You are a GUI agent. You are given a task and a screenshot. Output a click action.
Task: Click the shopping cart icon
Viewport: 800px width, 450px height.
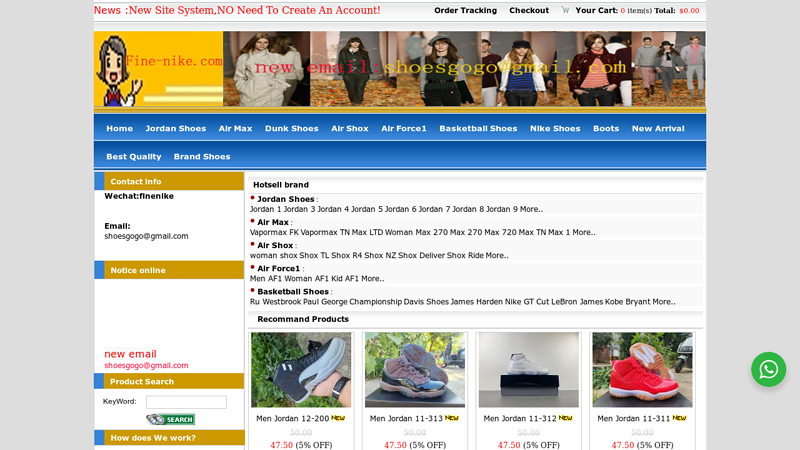point(565,10)
